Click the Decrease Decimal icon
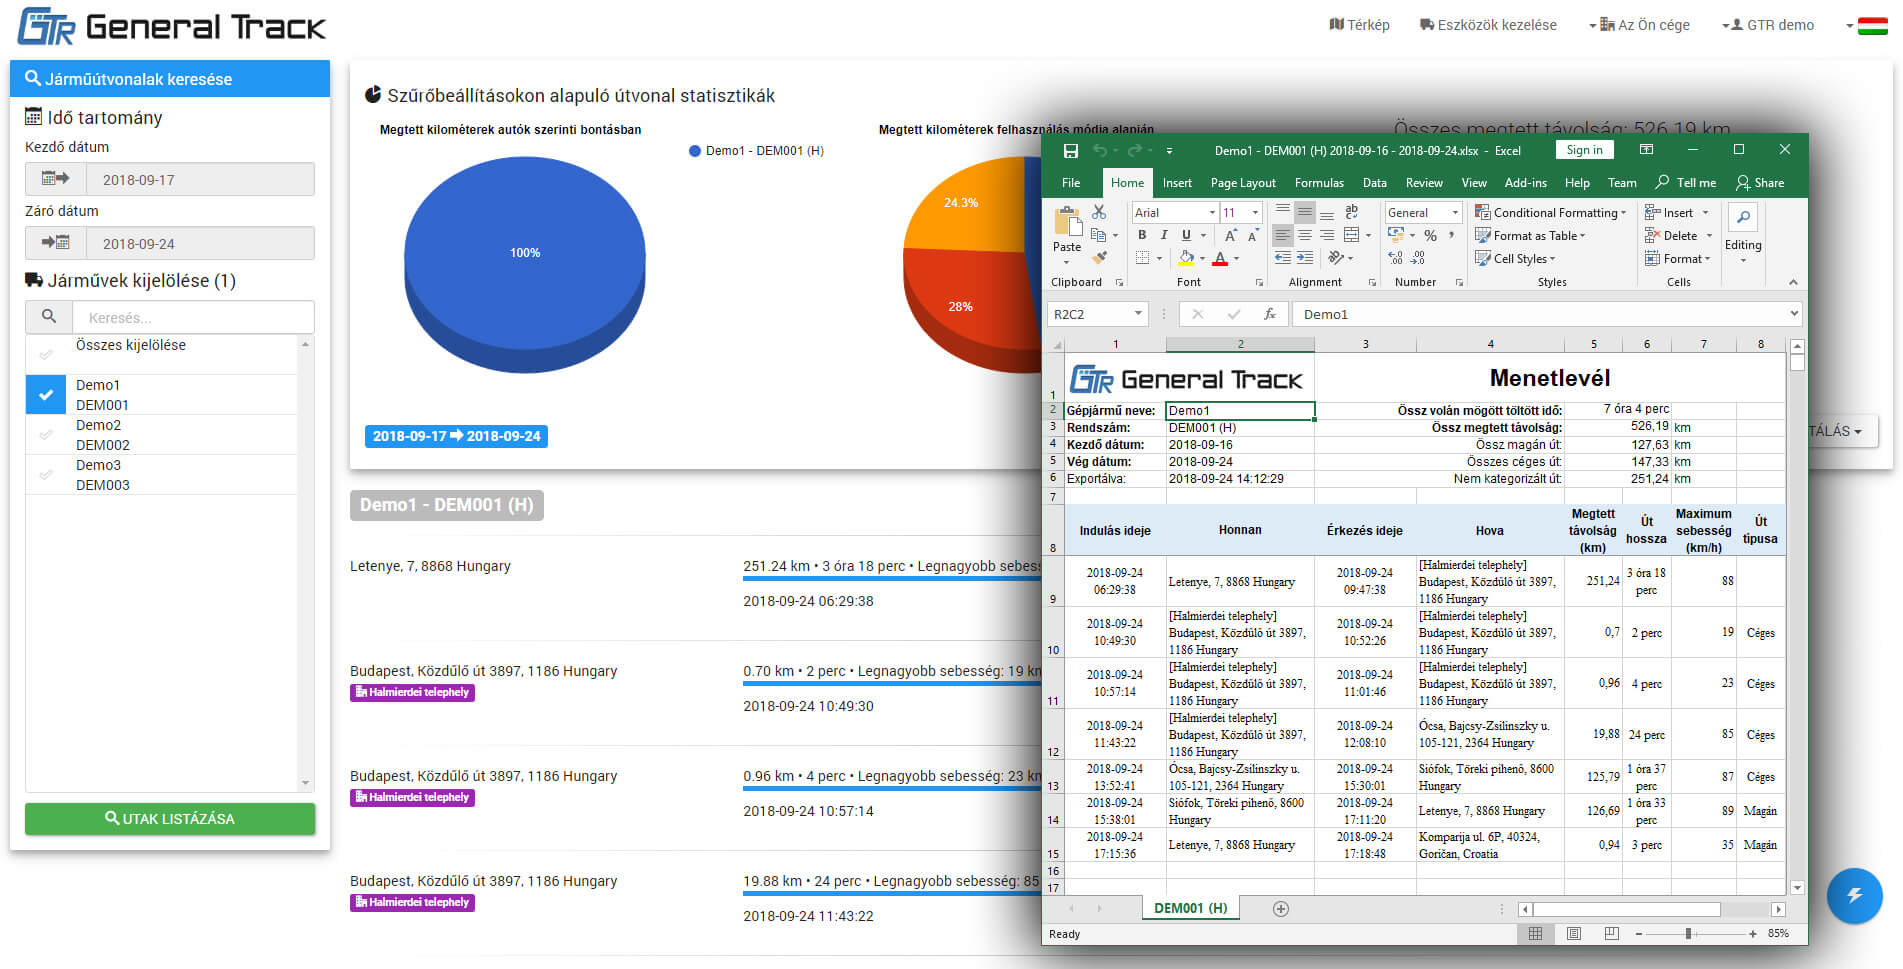Viewport: 1903px width, 969px height. click(x=1418, y=258)
